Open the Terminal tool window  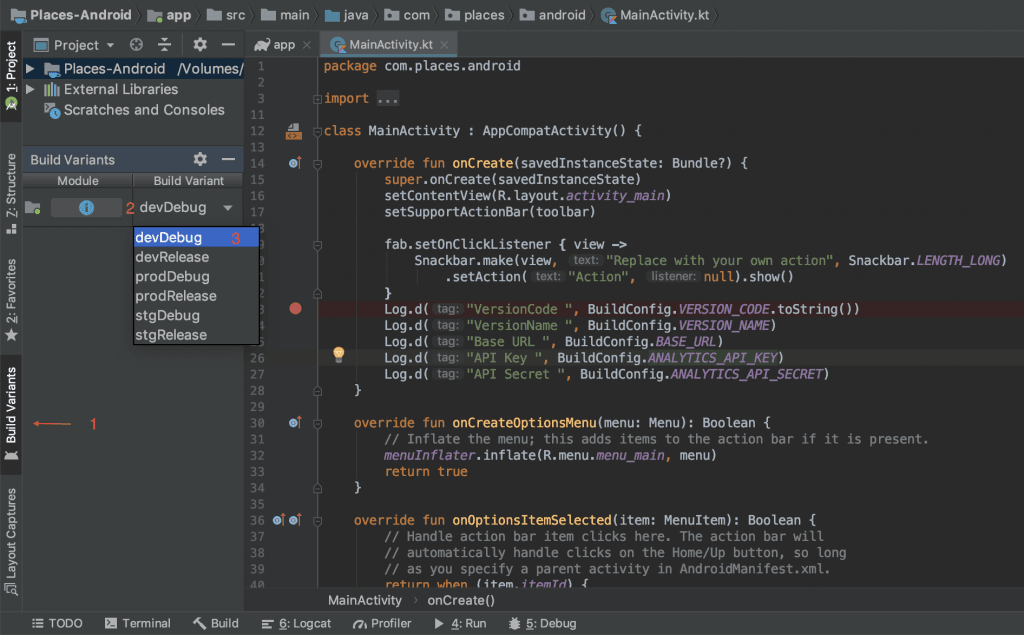[138, 623]
